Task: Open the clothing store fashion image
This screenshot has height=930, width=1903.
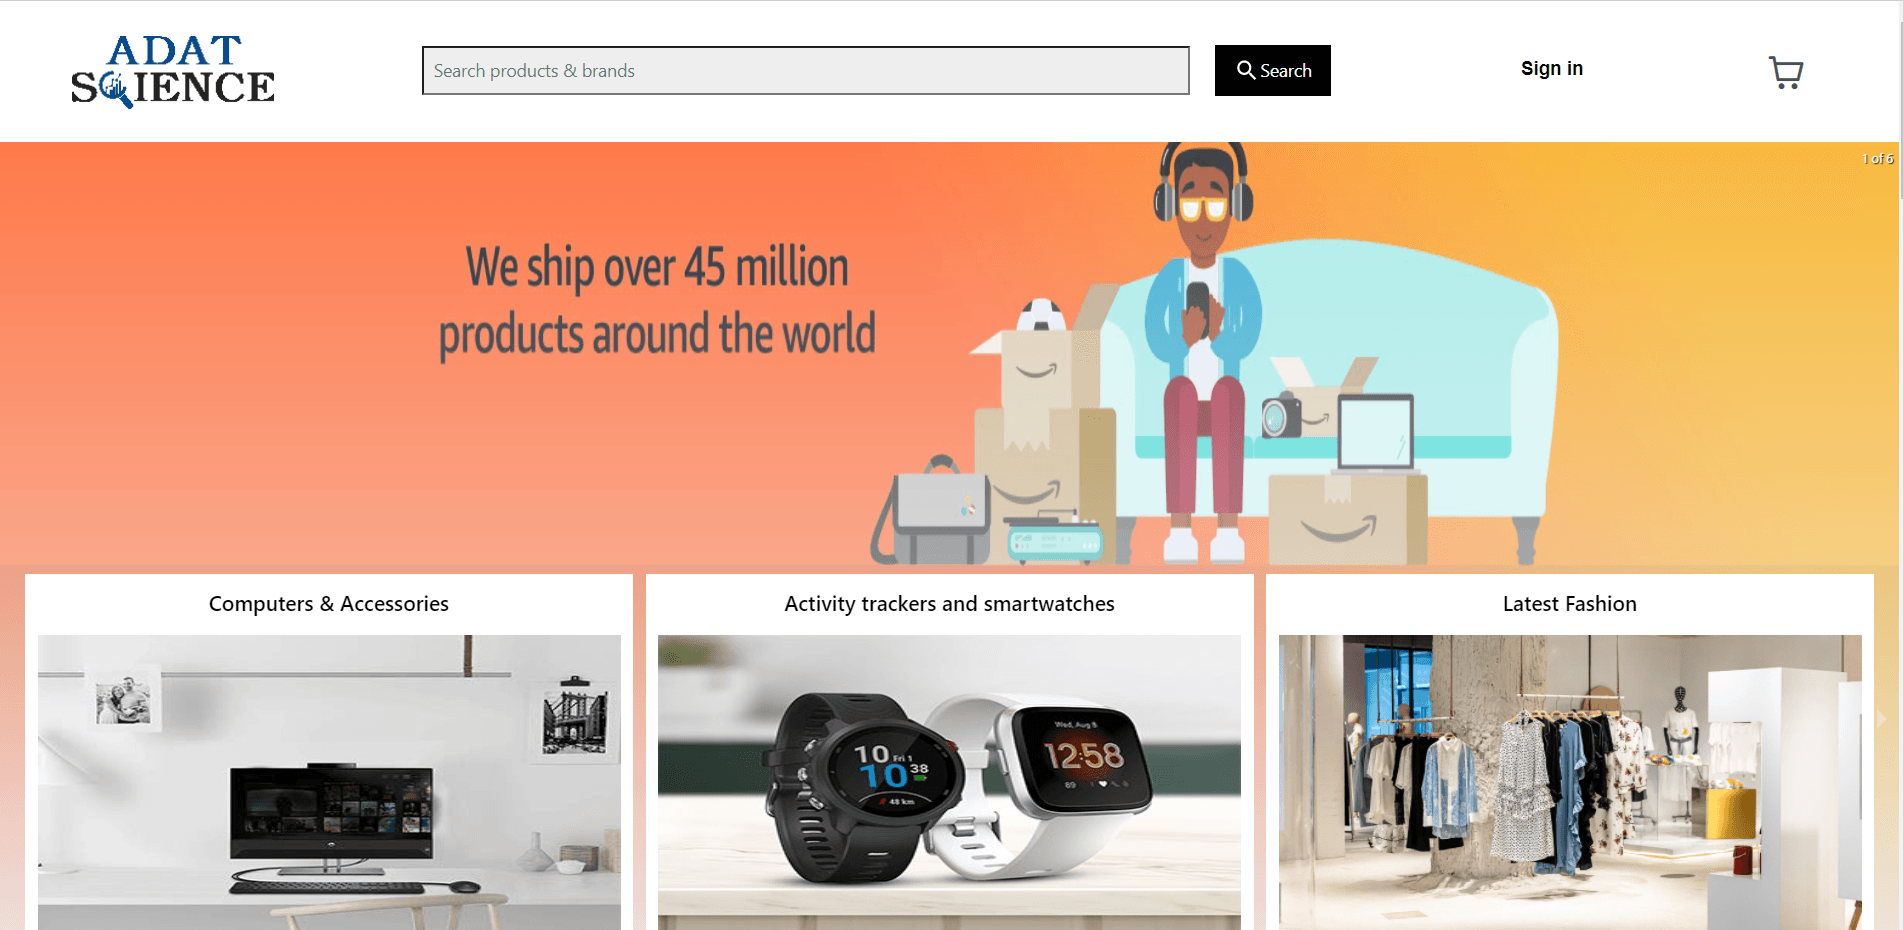Action: (1570, 782)
